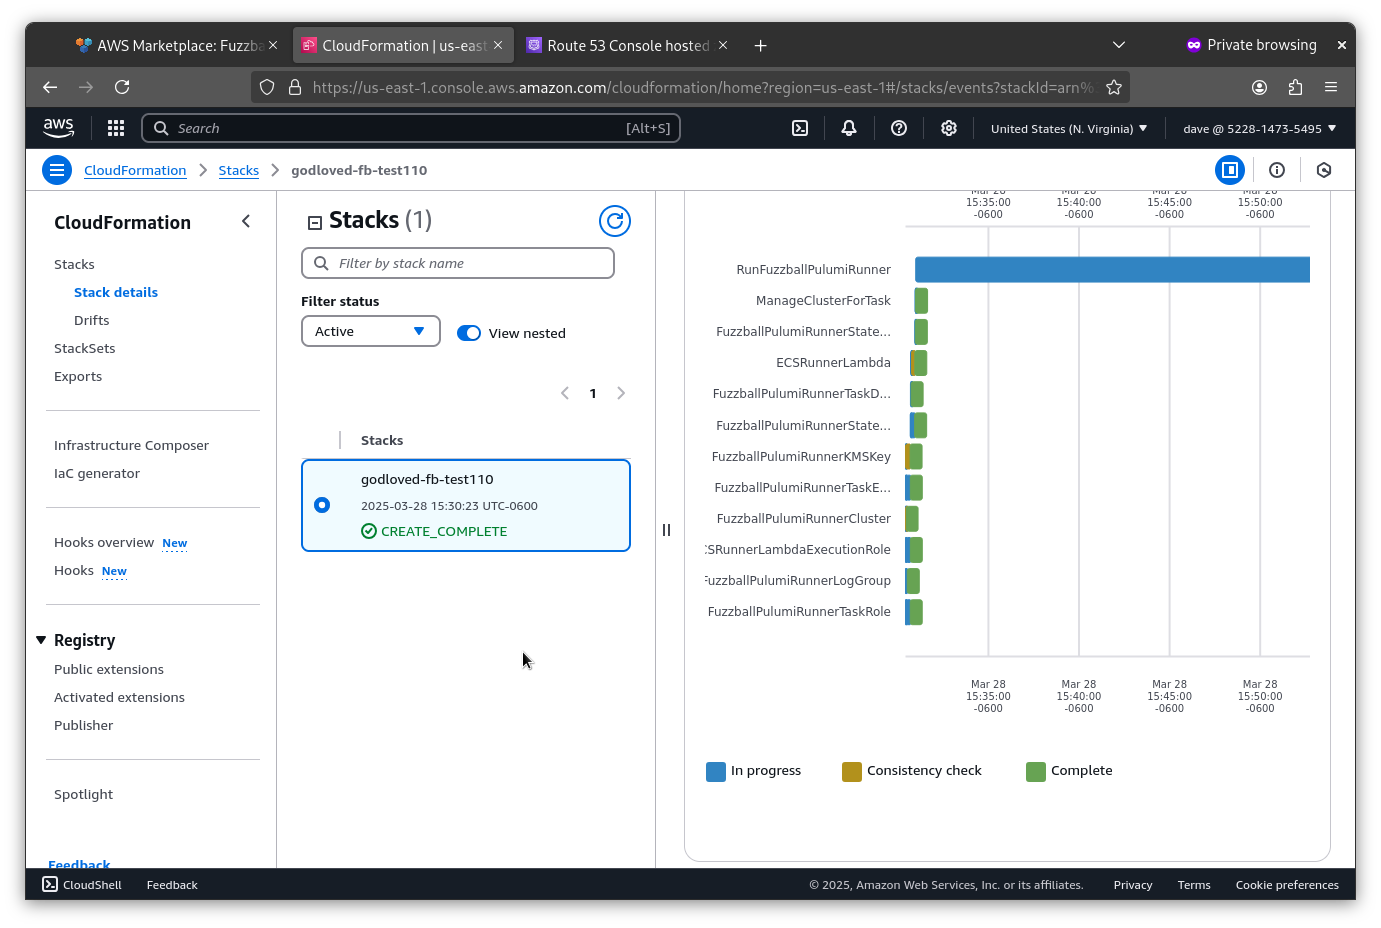
Task: Click the help question mark icon
Action: 898,128
